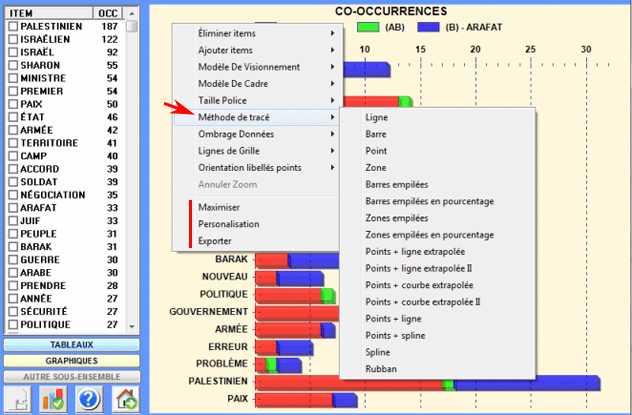
Task: Click the home icon with green arrow
Action: pos(126,399)
